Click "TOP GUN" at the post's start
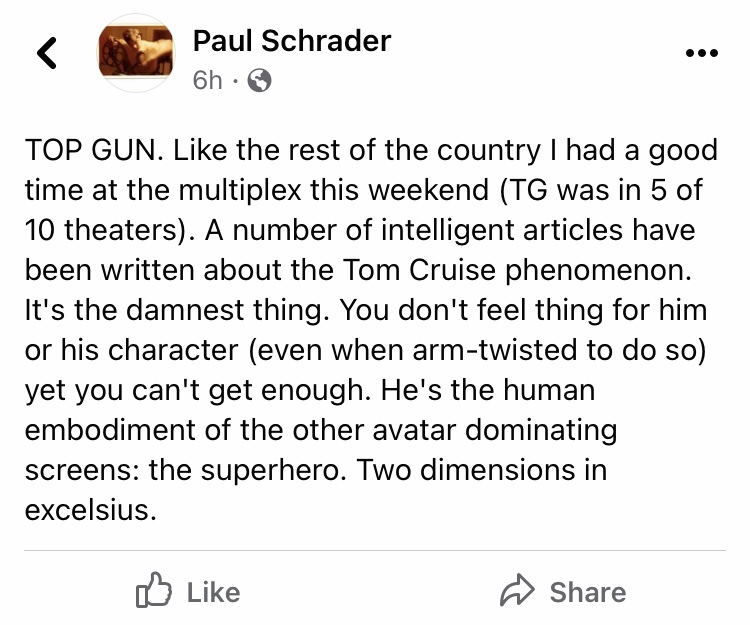Screen dimensions: 750x625 86,150
